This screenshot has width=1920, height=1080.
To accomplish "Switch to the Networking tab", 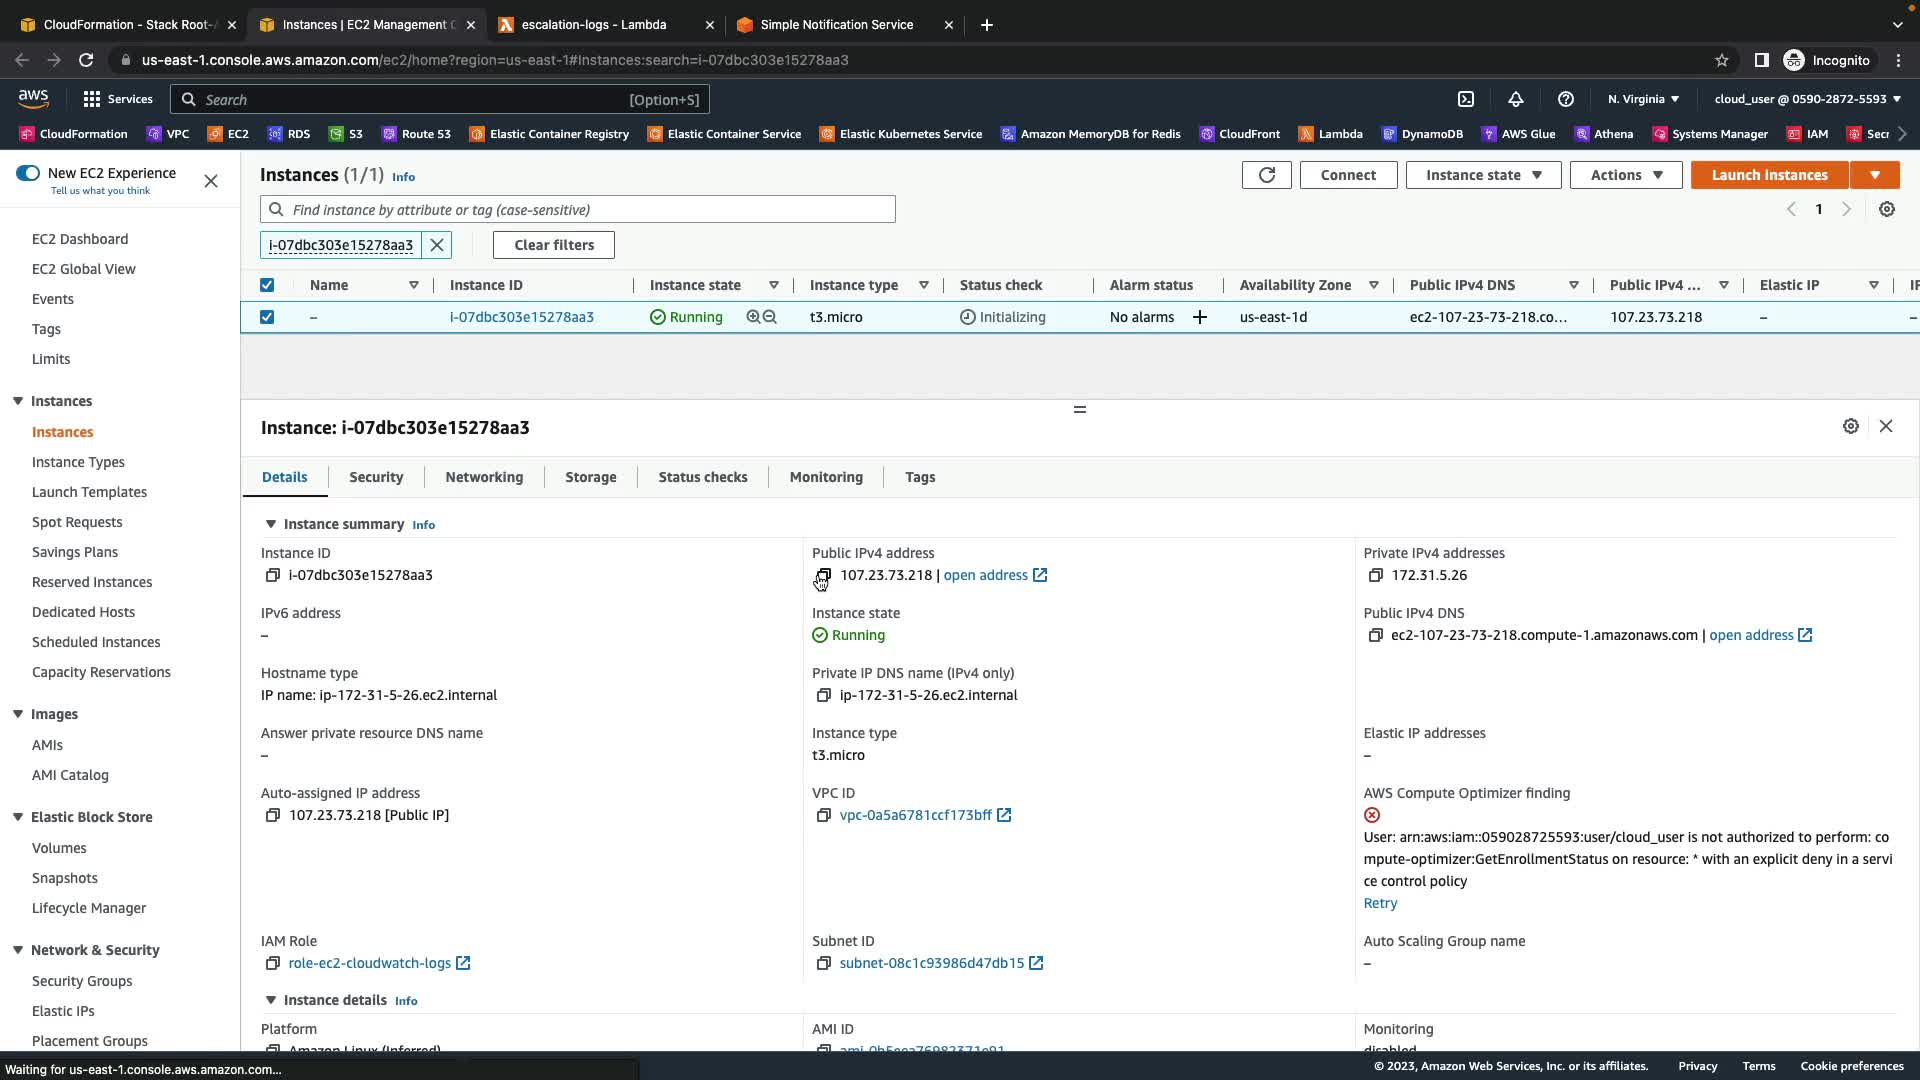I will click(x=484, y=477).
